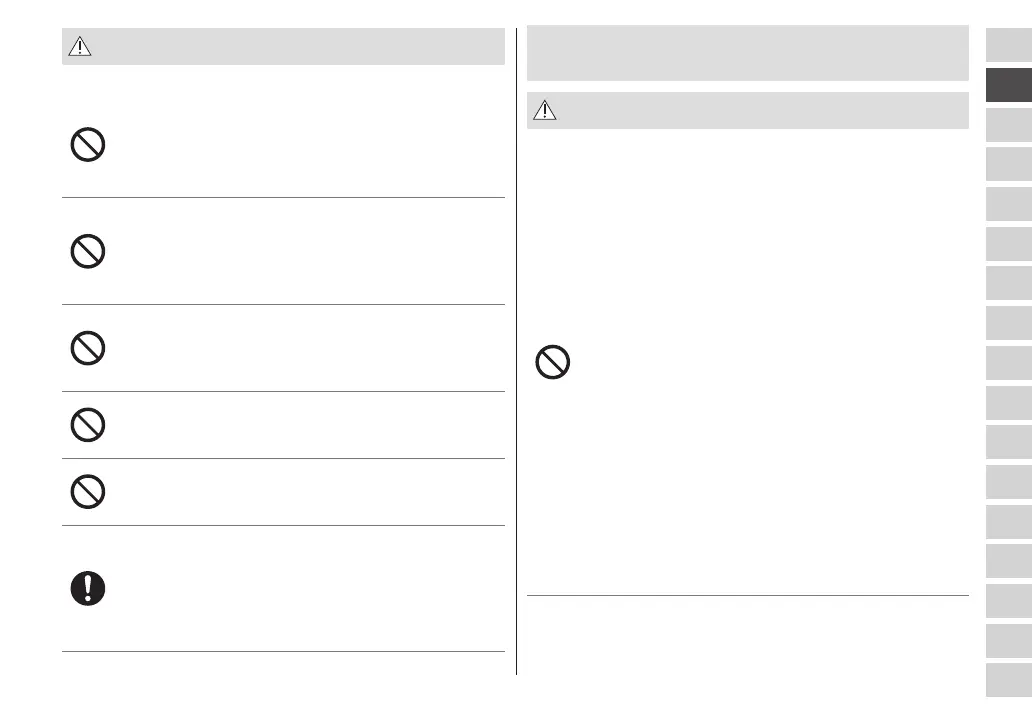
Task: Select the second side tab from bottom
Action: pyautogui.click(x=1008, y=640)
